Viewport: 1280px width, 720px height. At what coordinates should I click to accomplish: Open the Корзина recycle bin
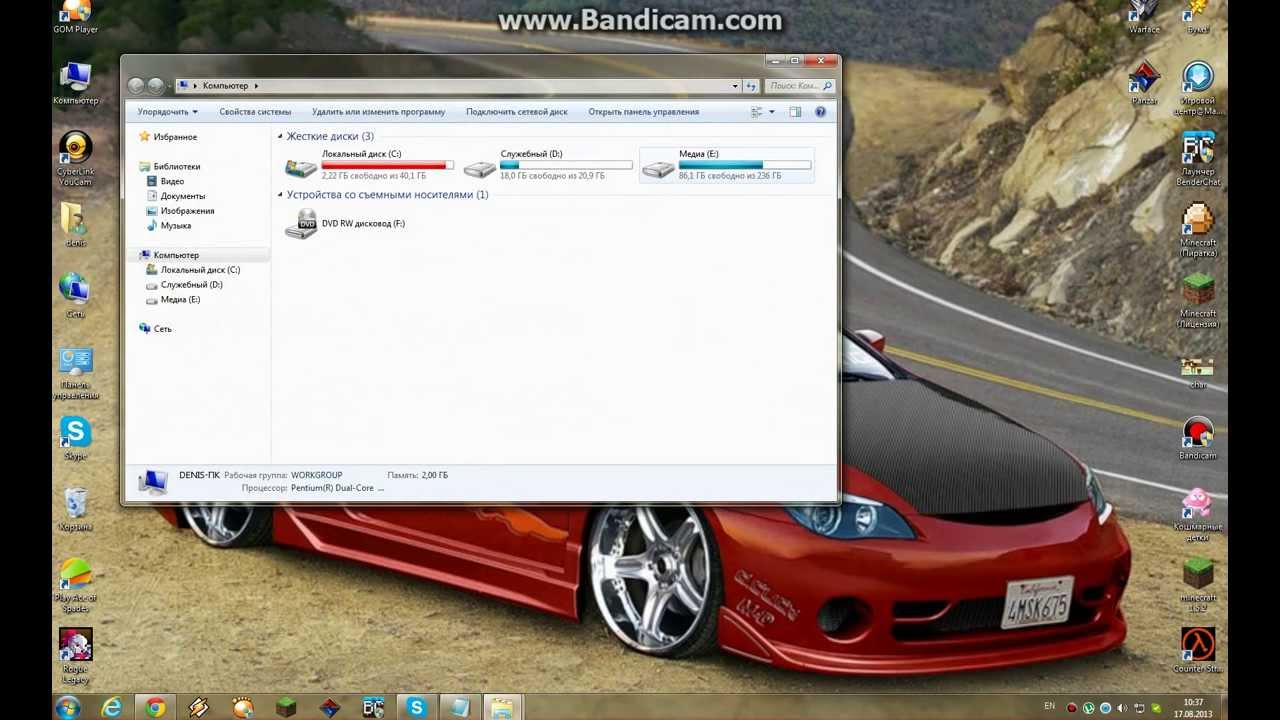click(x=75, y=509)
